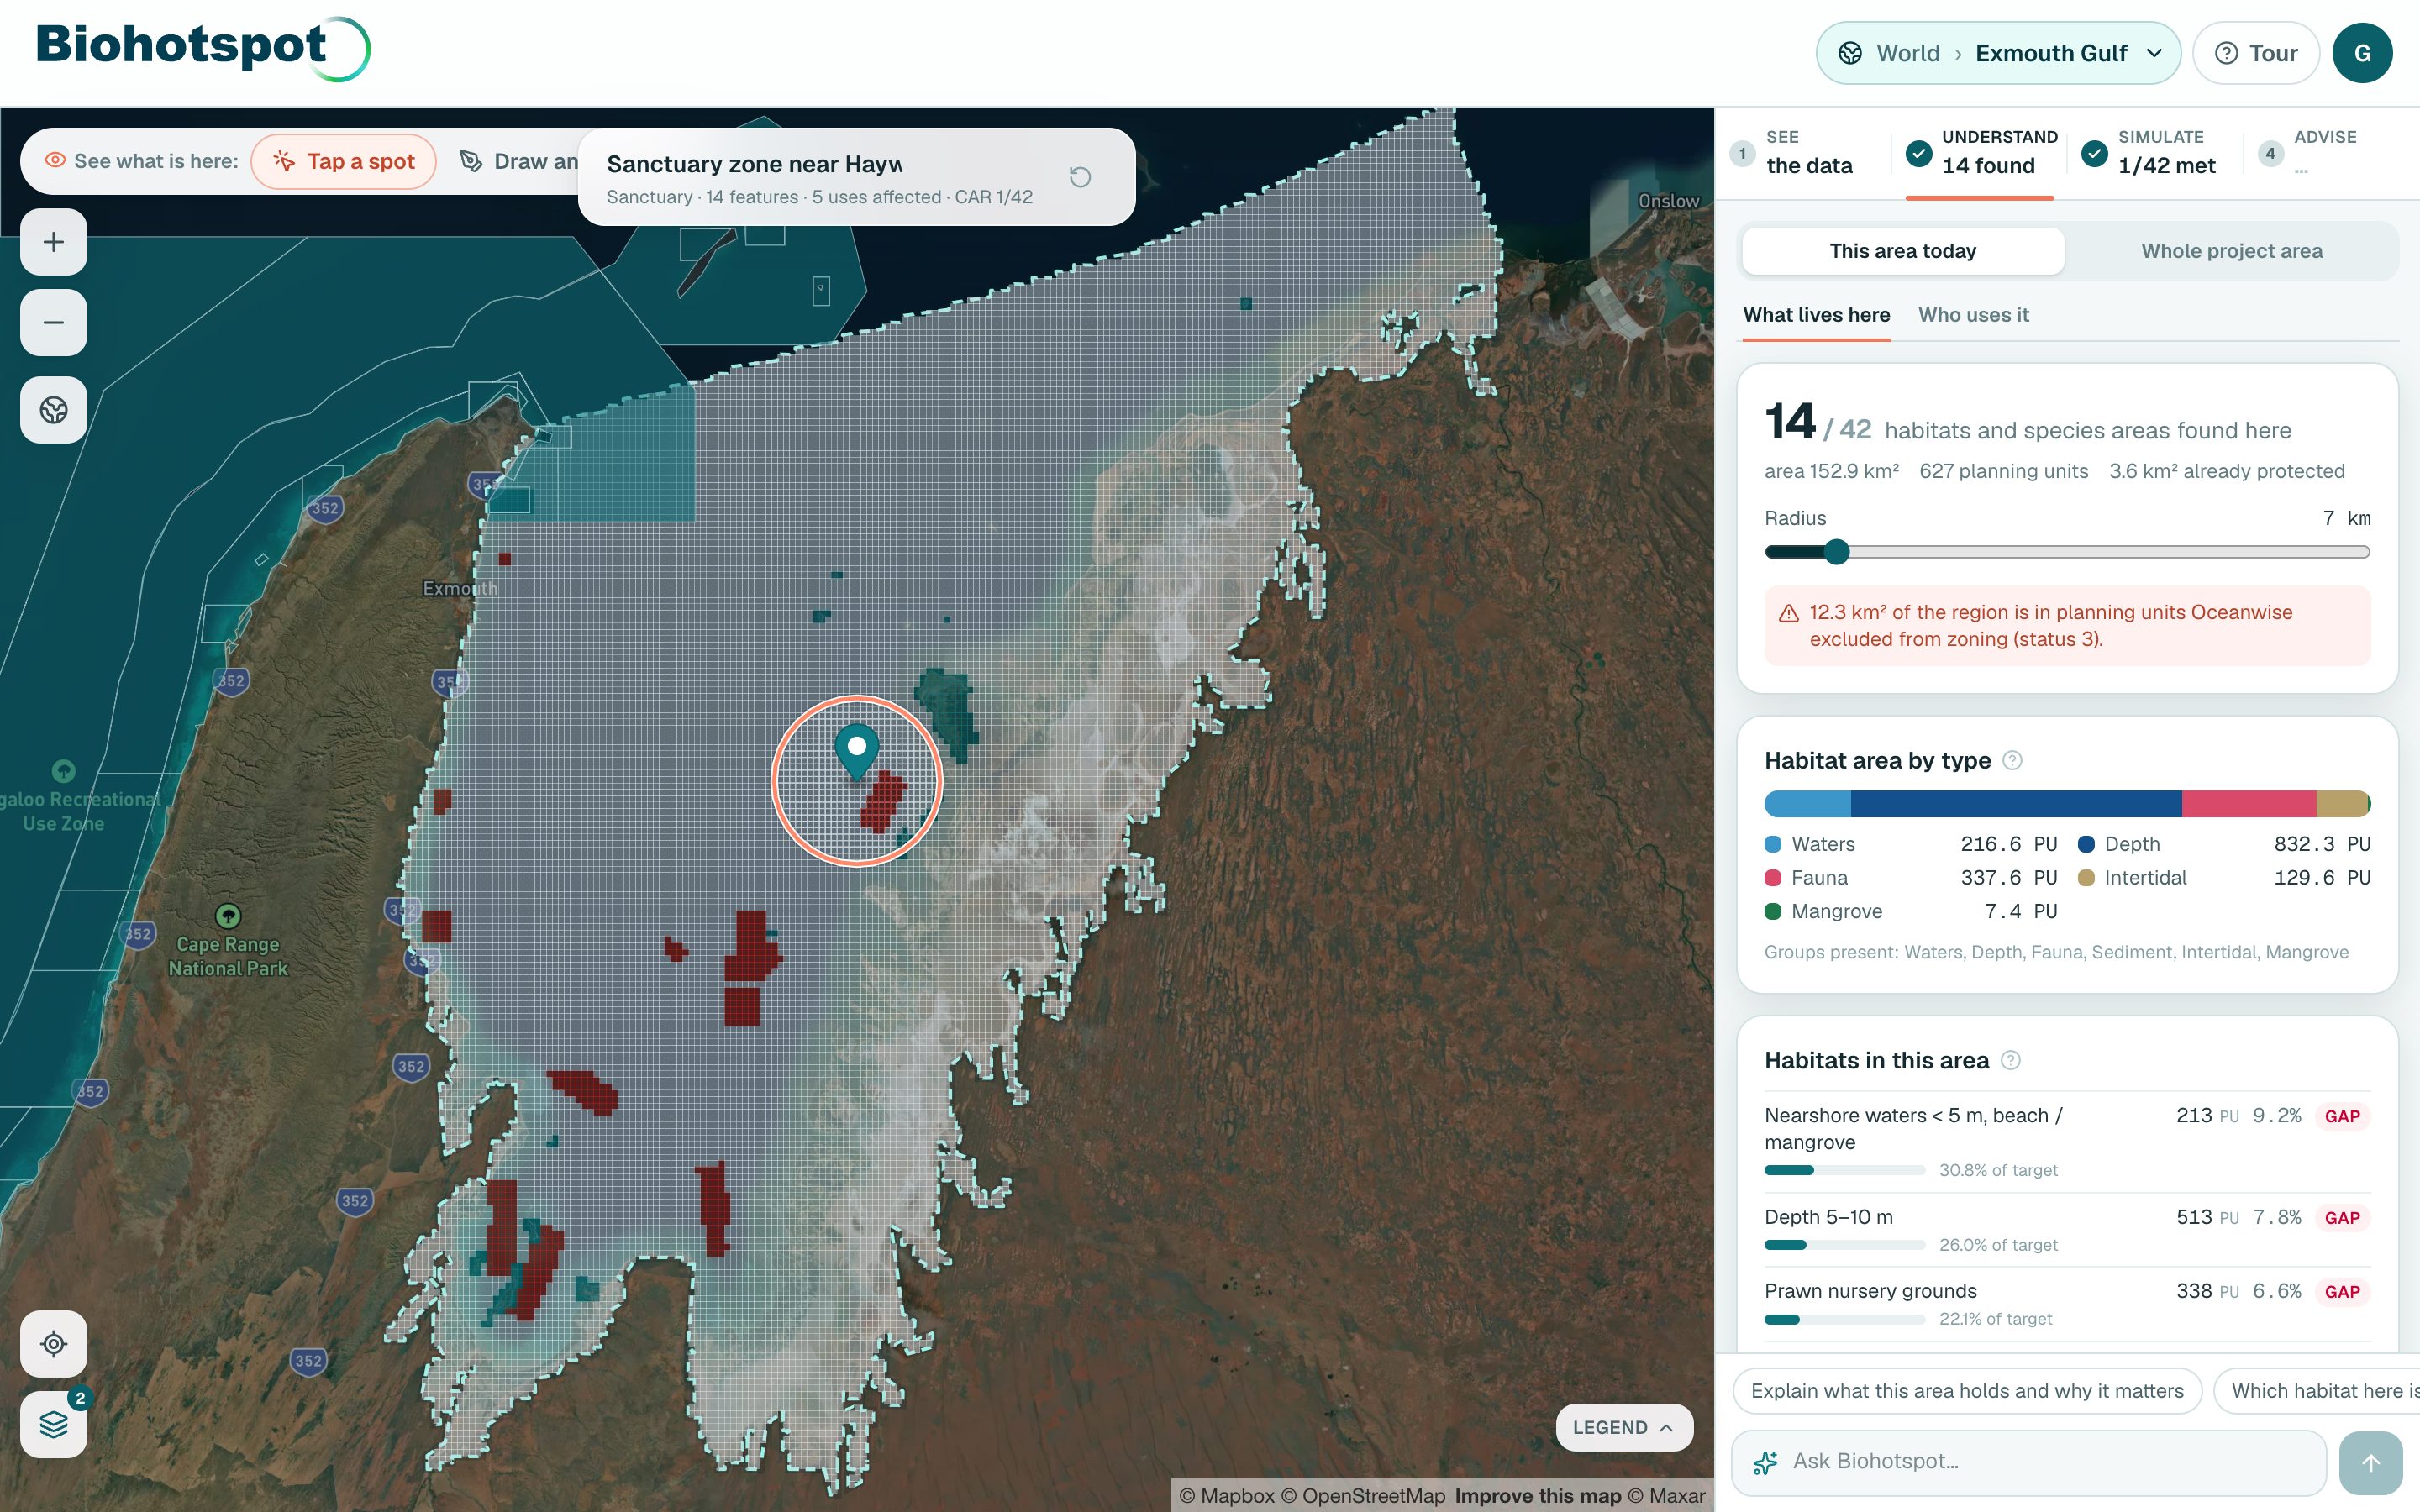Viewport: 2420px width, 1512px height.
Task: Click the globe icon beside World
Action: tap(1850, 53)
